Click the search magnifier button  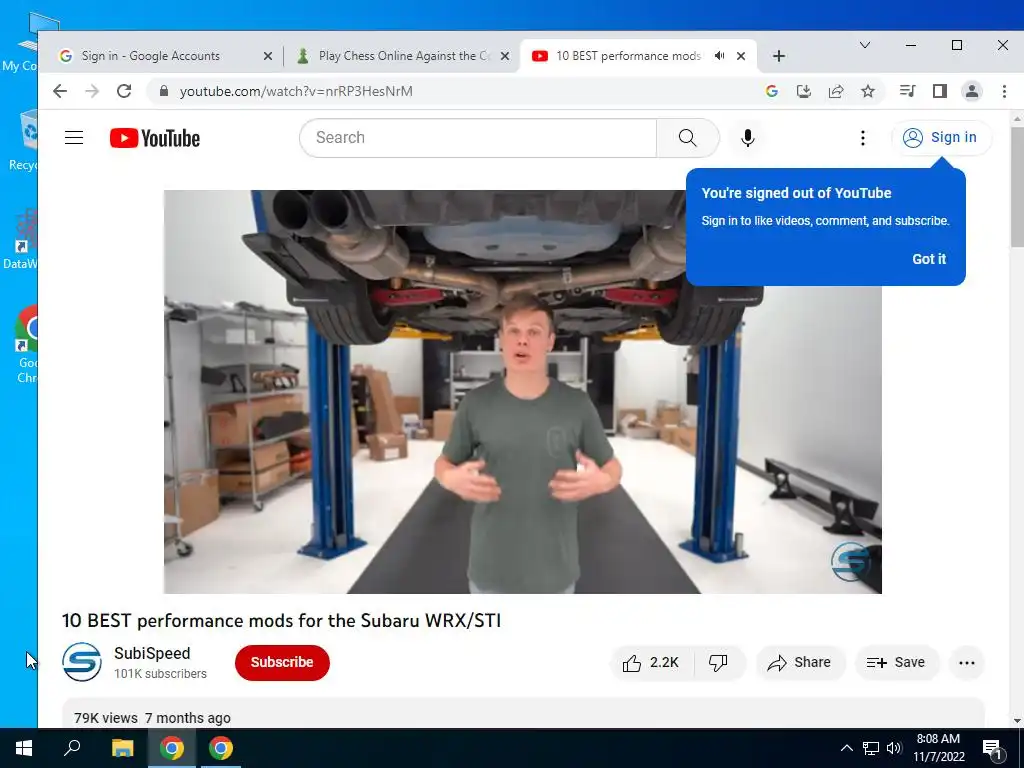click(x=687, y=138)
